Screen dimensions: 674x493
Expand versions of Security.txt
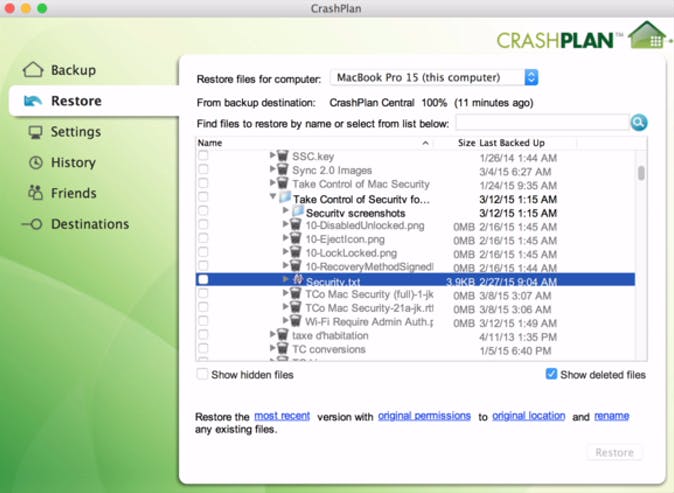[x=285, y=279]
